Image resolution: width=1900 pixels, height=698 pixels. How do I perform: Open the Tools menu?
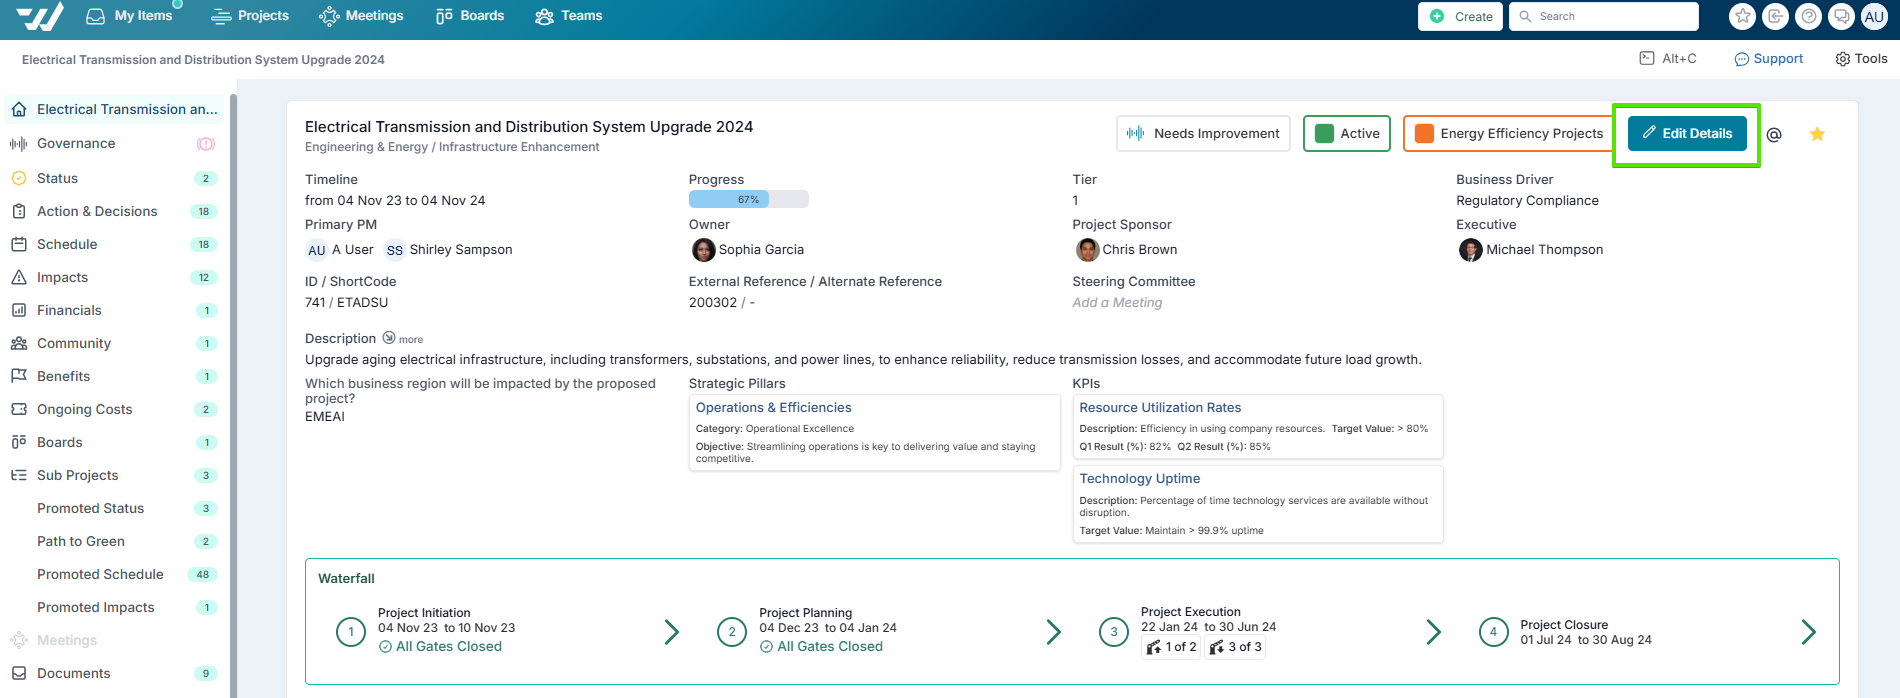click(1861, 59)
